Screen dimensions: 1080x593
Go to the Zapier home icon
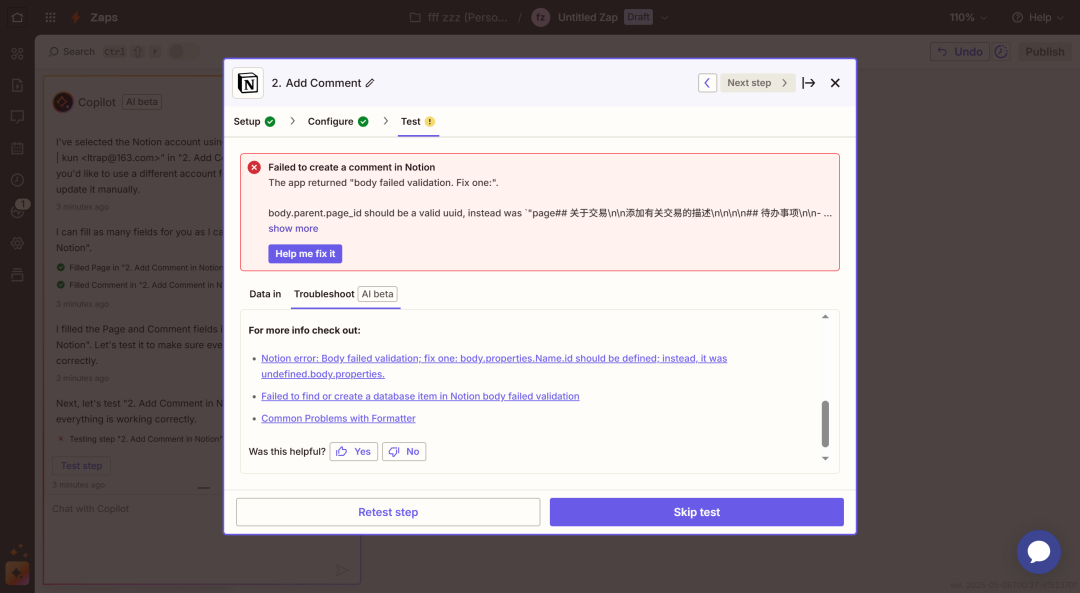(x=17, y=17)
